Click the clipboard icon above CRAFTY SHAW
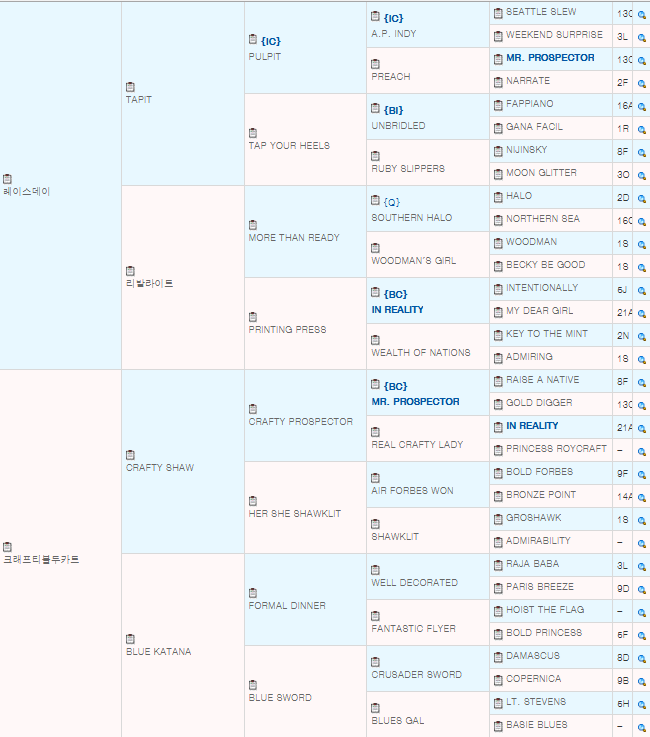This screenshot has height=737, width=650. [131, 455]
